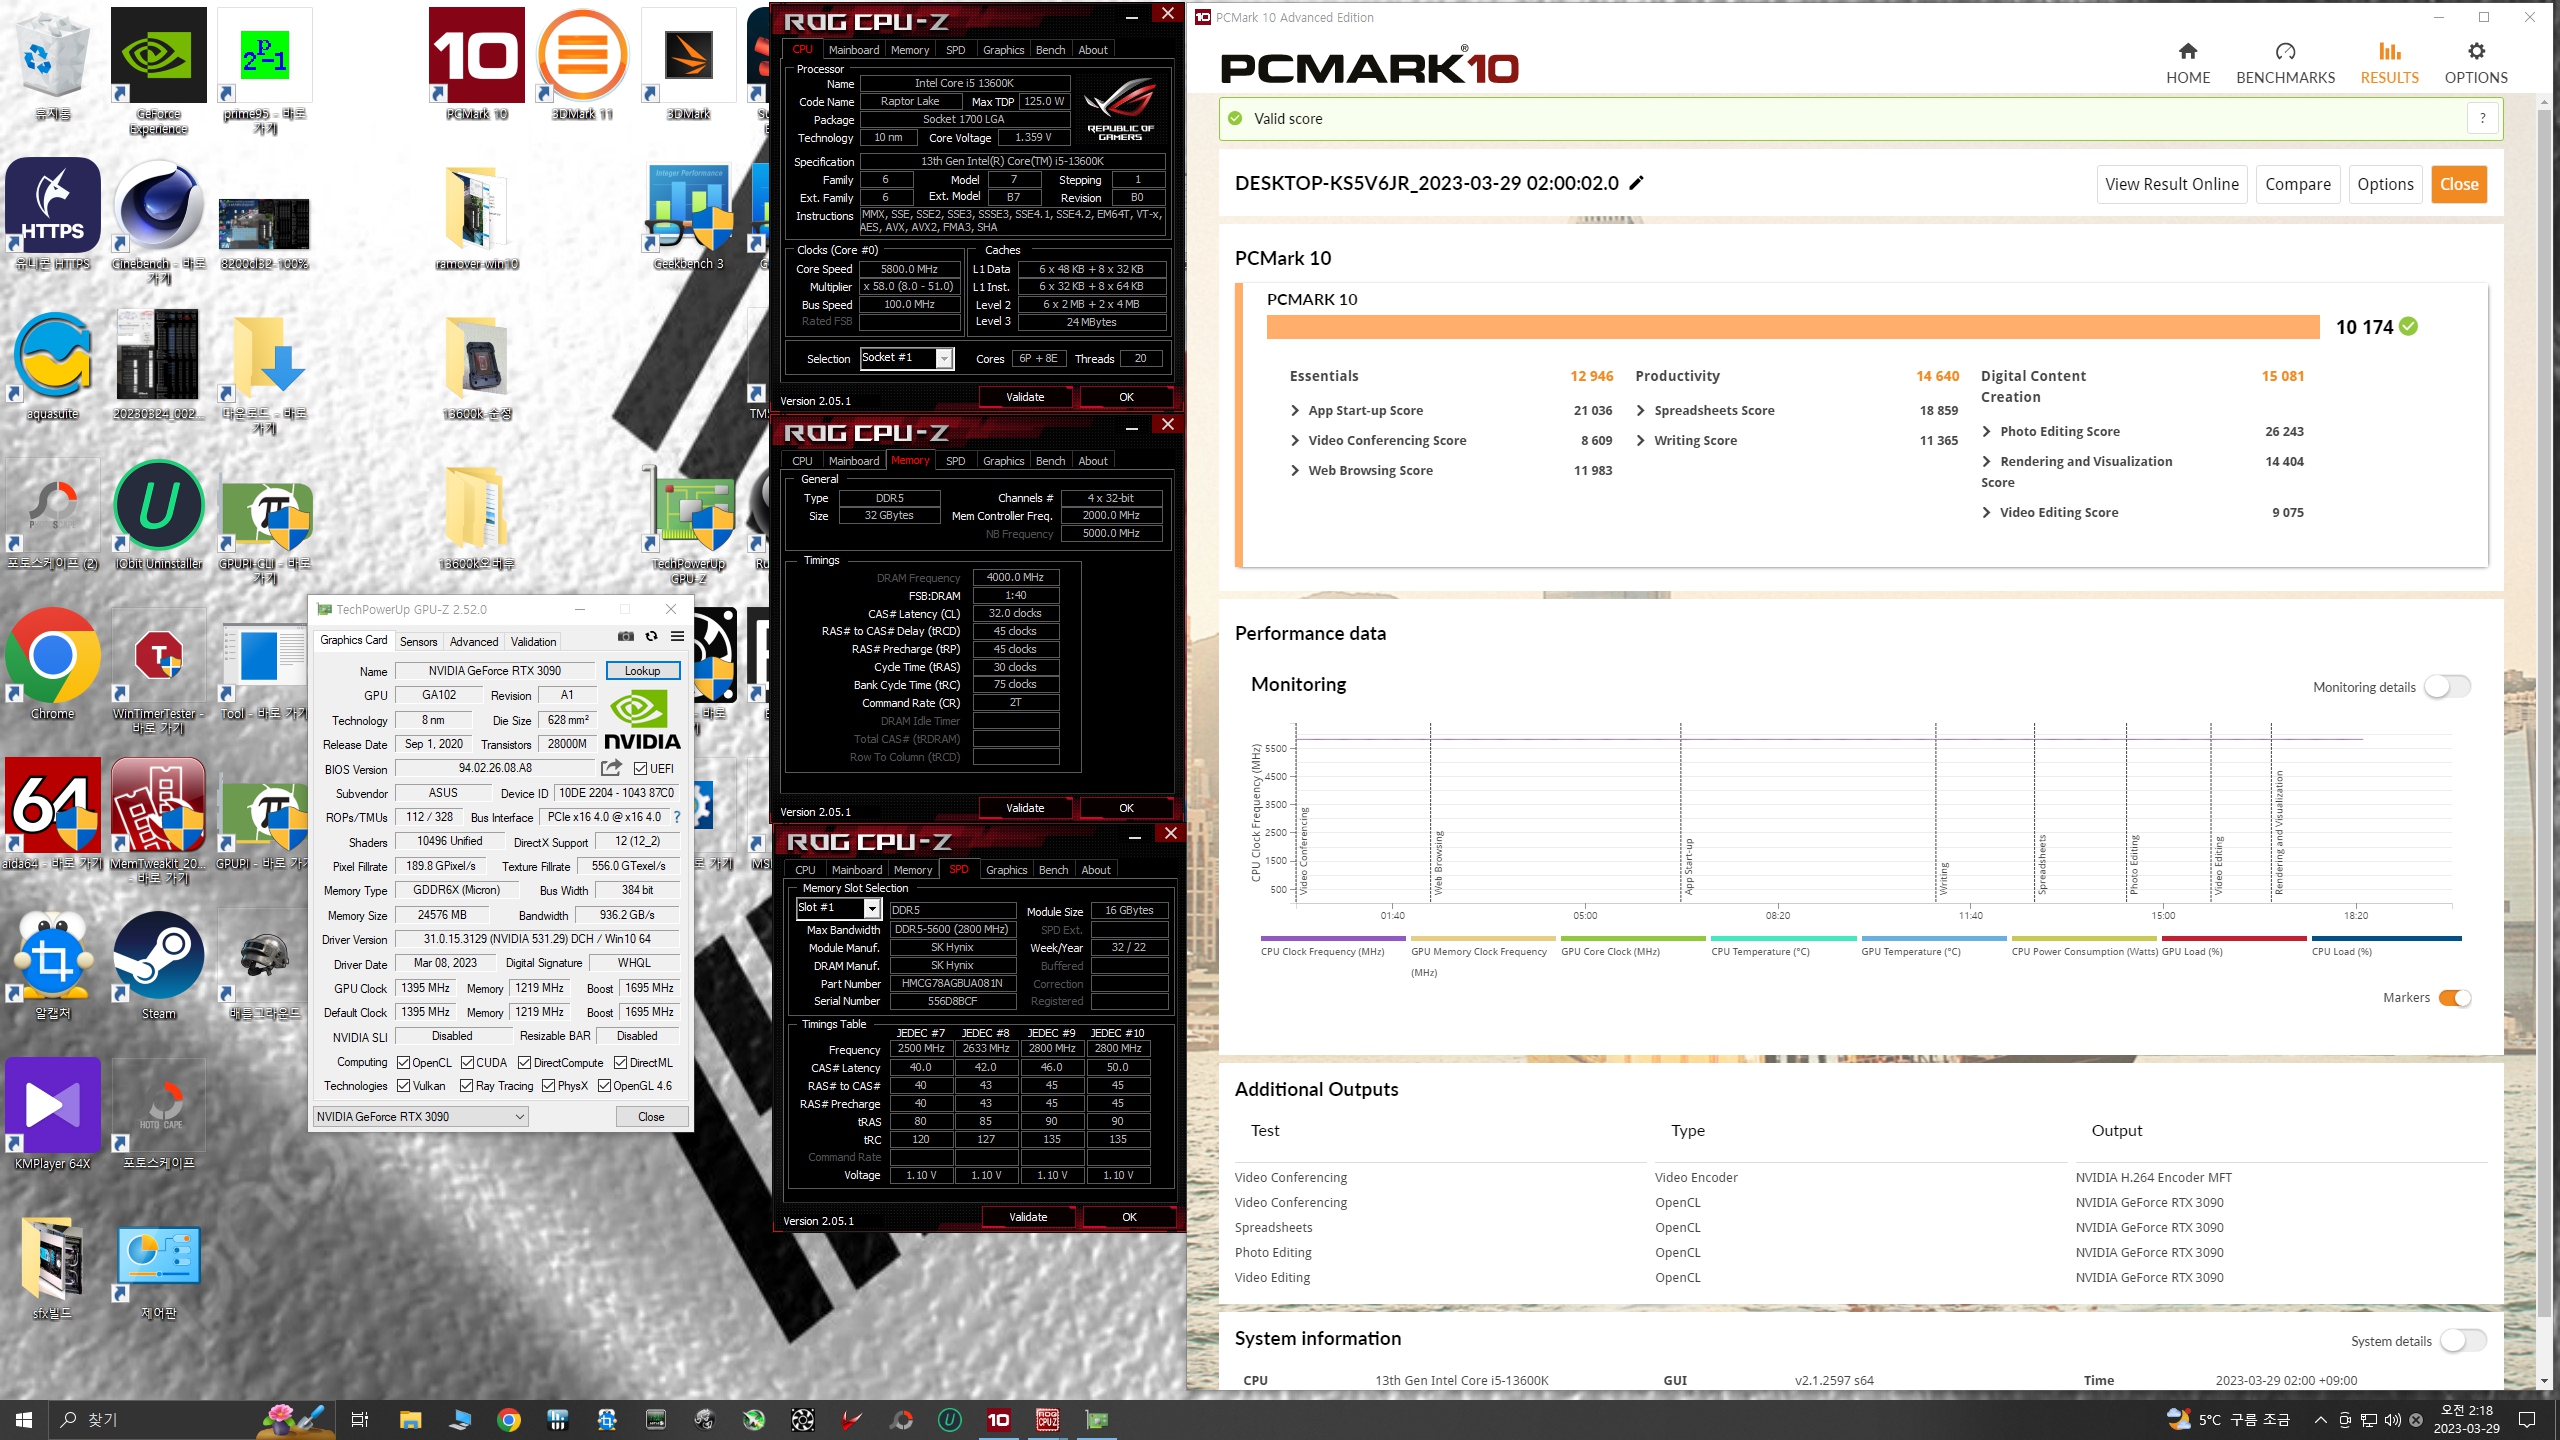2560x1440 pixels.
Task: Open BENCHMARKS gauge icon in PCMark 10
Action: pyautogui.click(x=2285, y=51)
